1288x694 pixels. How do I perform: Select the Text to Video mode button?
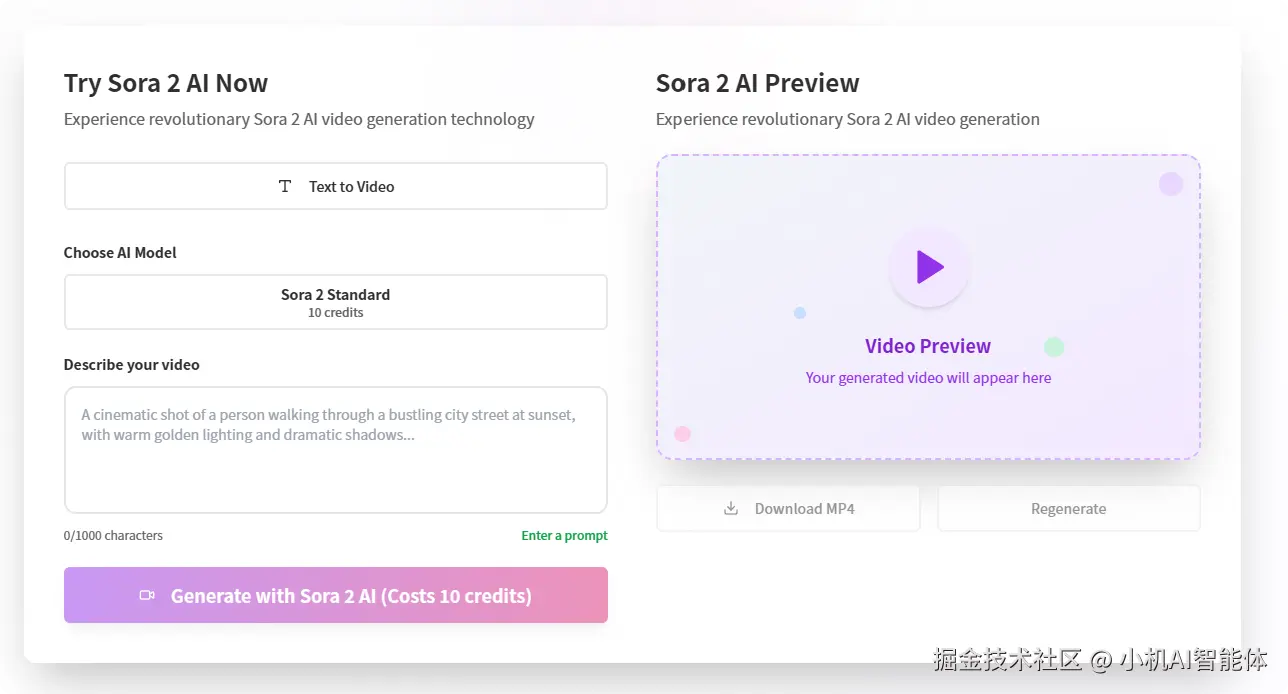(x=335, y=186)
